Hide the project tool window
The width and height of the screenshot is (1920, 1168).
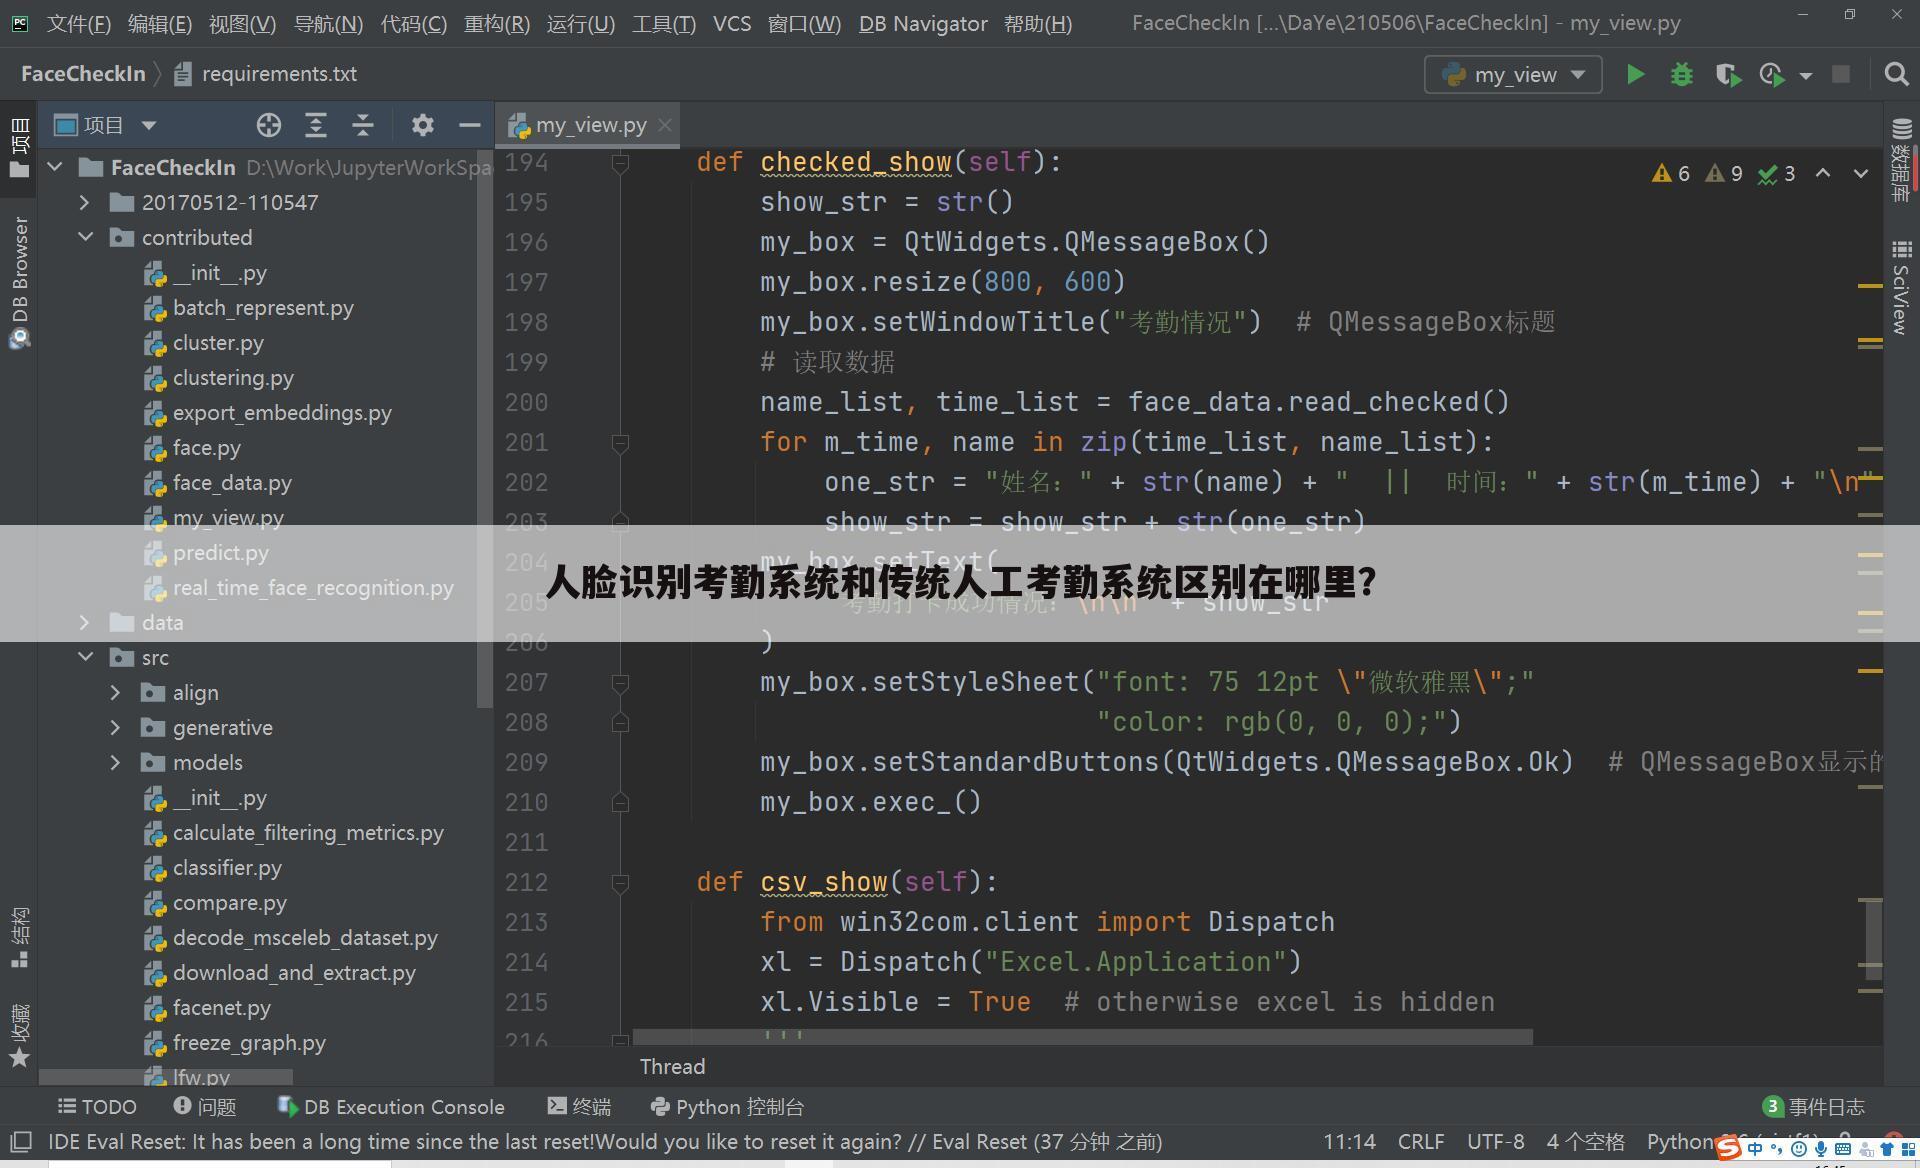click(469, 125)
